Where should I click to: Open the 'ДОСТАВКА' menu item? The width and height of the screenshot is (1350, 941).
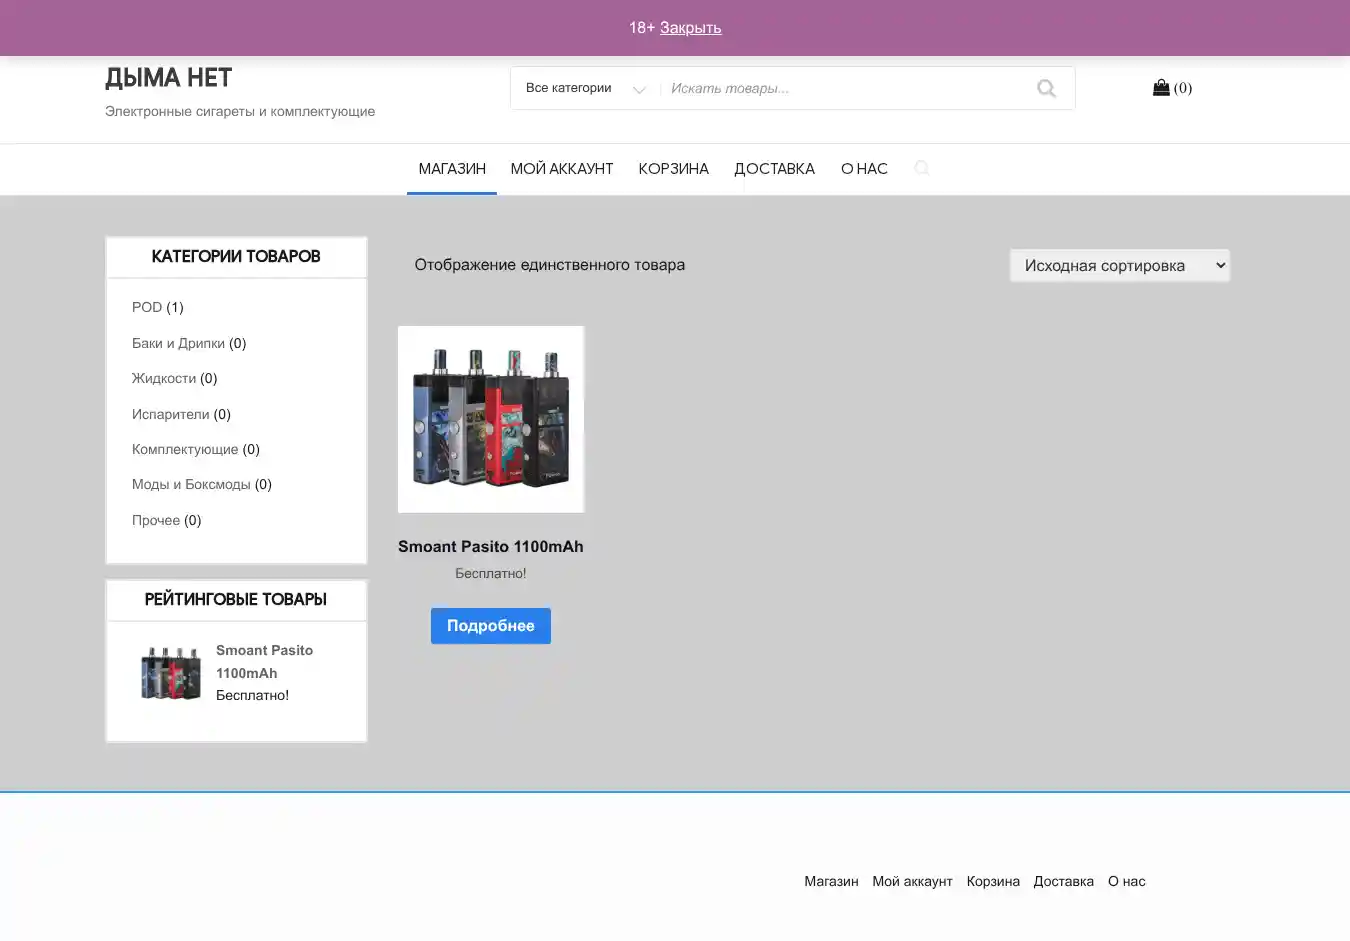(774, 169)
